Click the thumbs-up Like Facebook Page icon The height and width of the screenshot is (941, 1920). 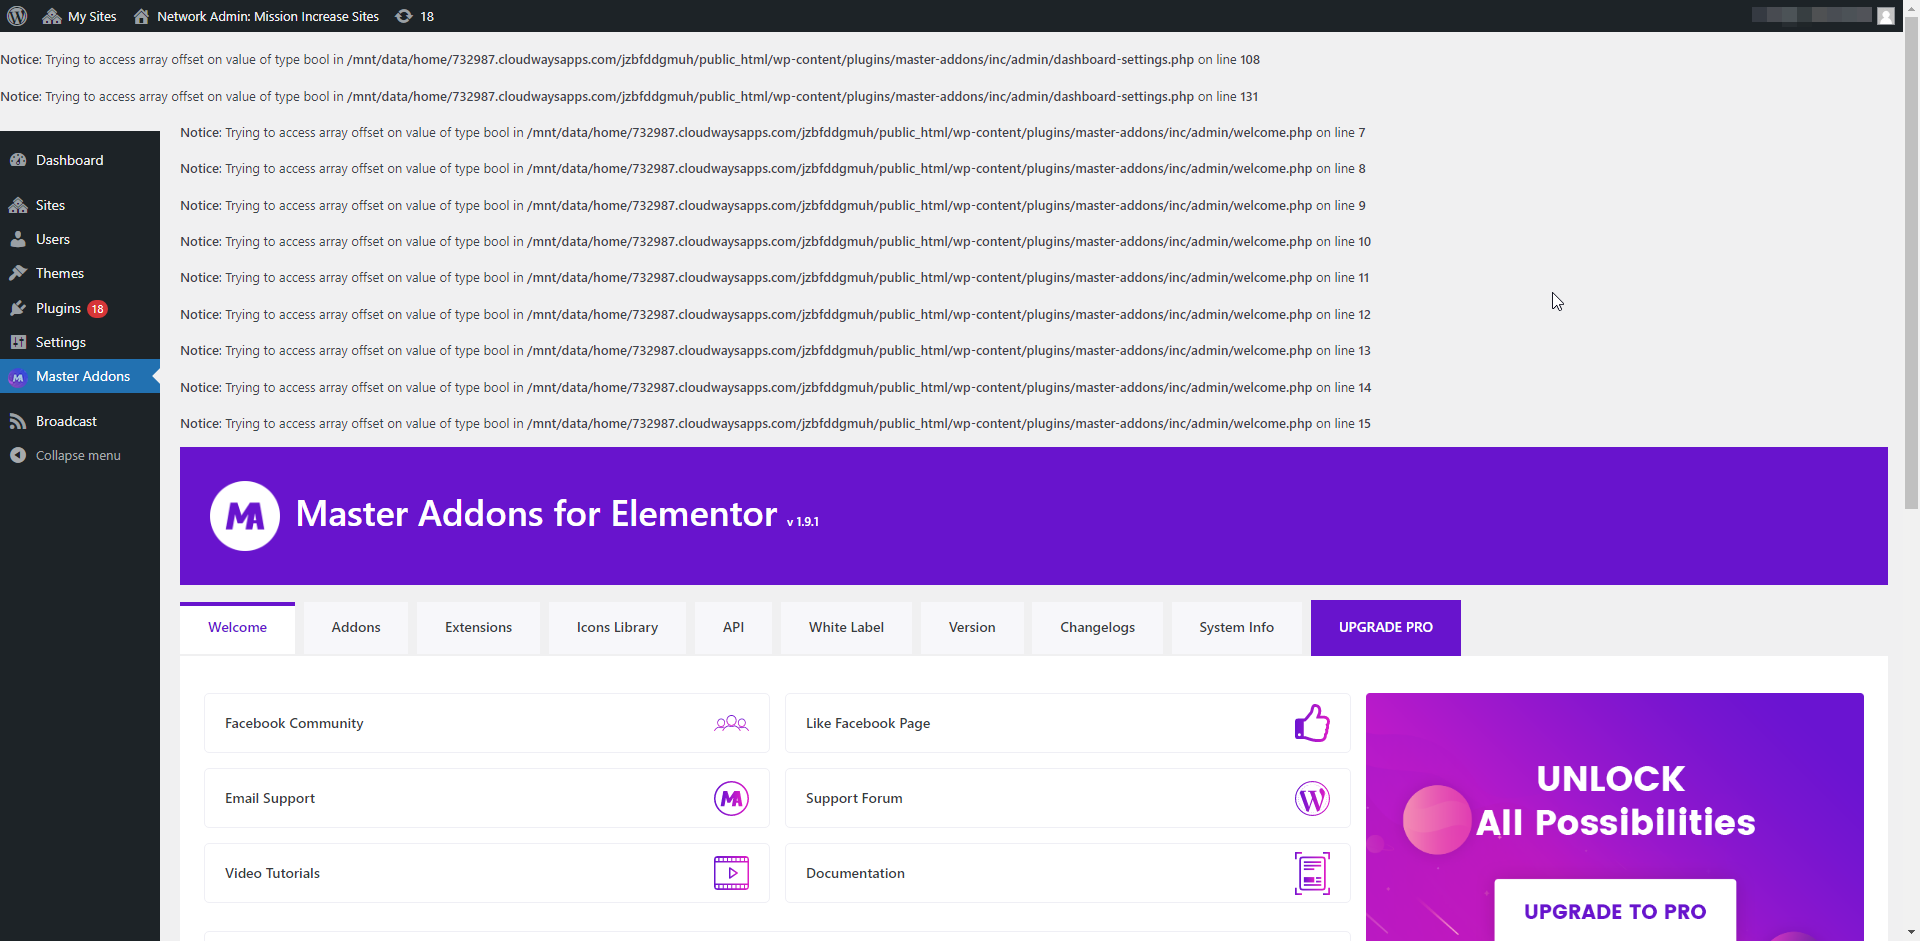click(1312, 723)
